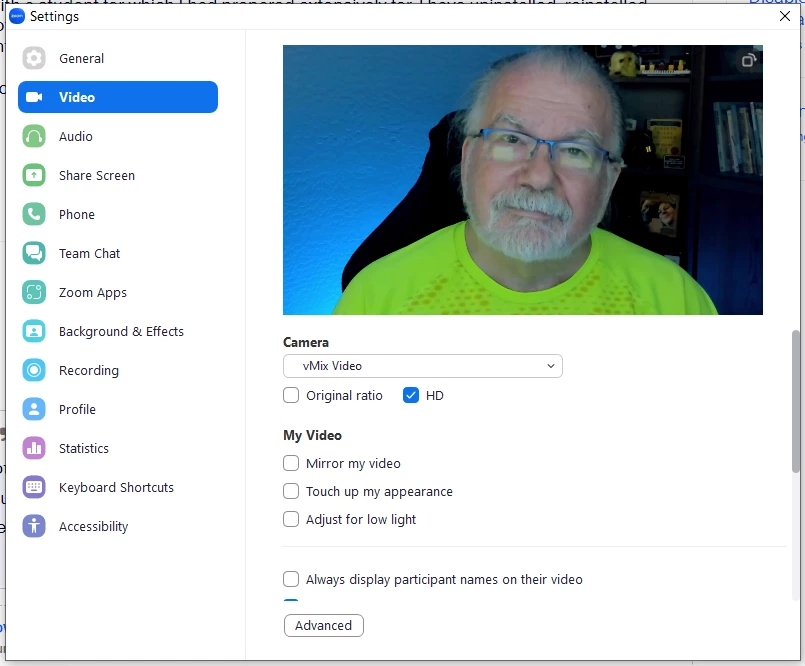Click the camera video preview

(x=523, y=180)
